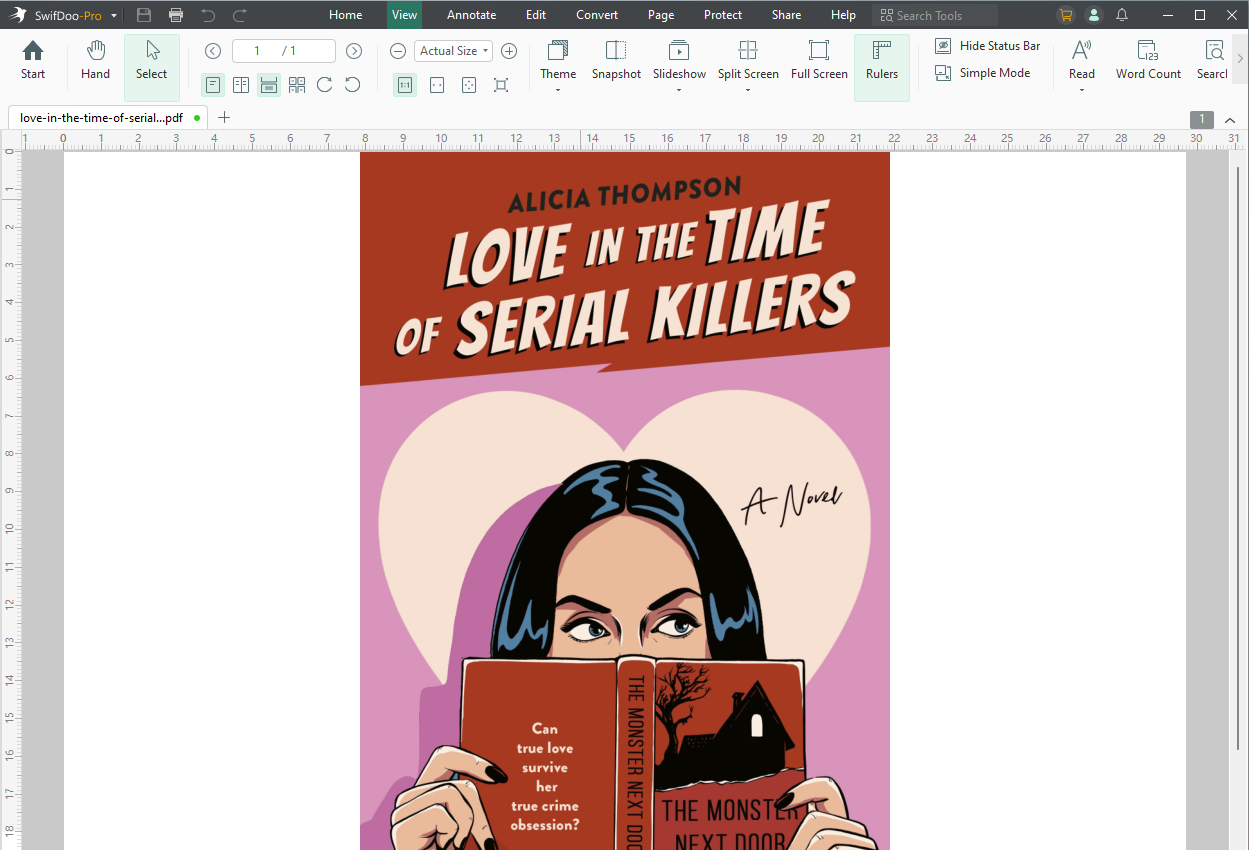Redo the last undone action

coord(240,15)
